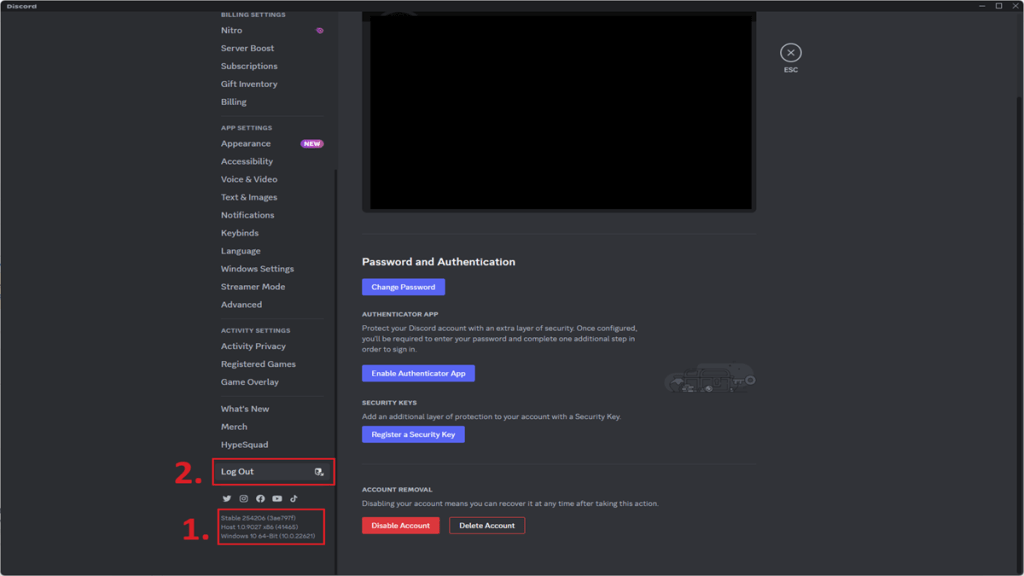1024x576 pixels.
Task: Click the TikTok icon in the social row
Action: click(x=293, y=498)
